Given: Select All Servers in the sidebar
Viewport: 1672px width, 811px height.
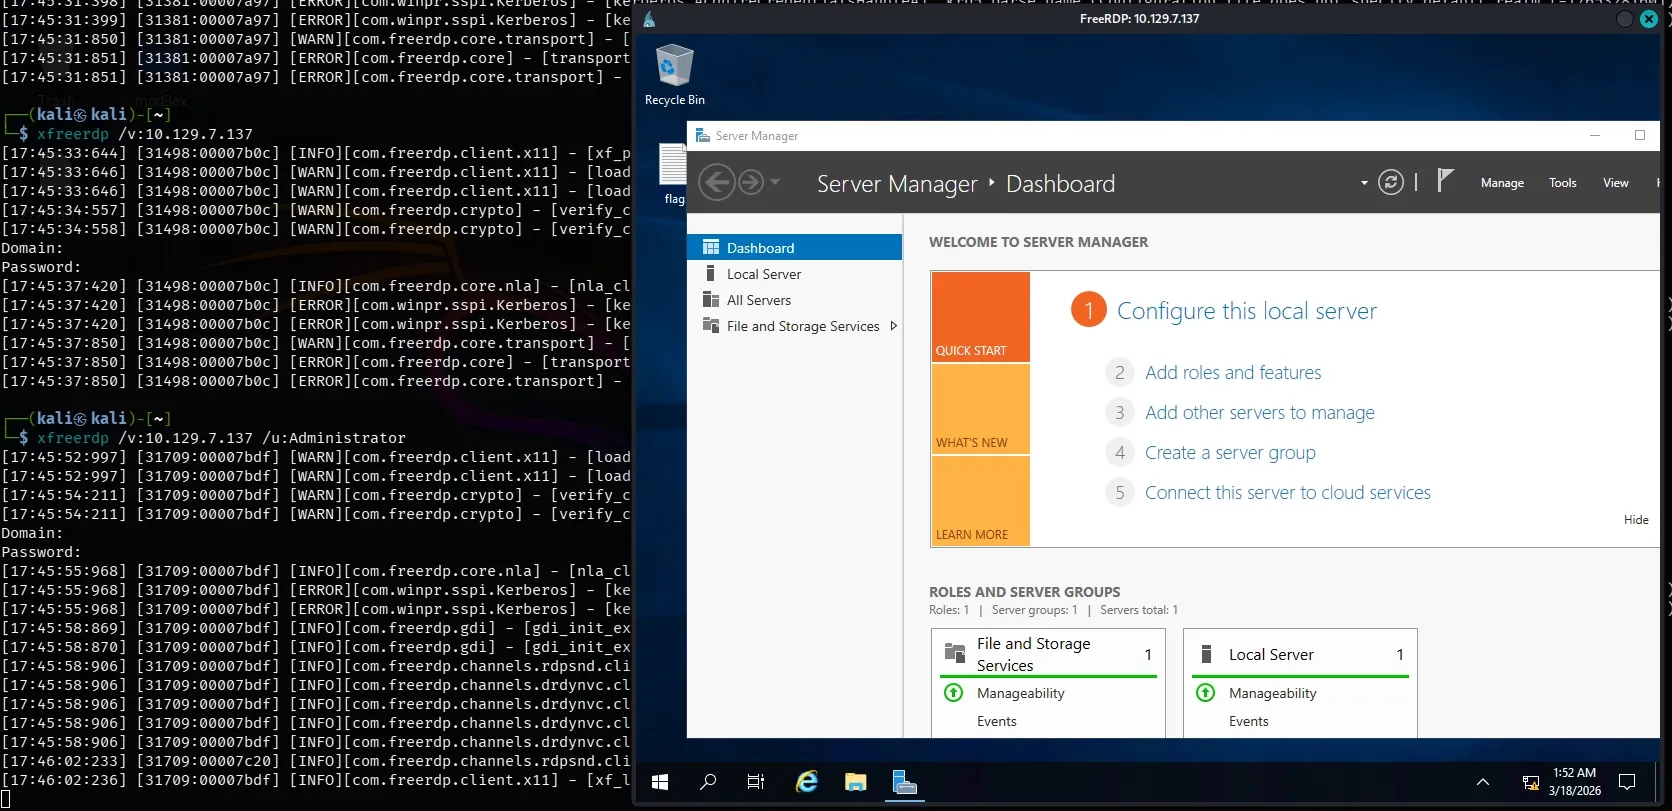Looking at the screenshot, I should [x=795, y=299].
